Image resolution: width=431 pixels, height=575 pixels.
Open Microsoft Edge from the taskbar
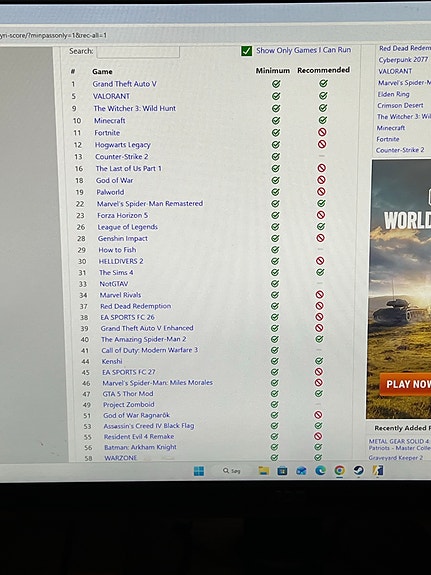click(321, 470)
